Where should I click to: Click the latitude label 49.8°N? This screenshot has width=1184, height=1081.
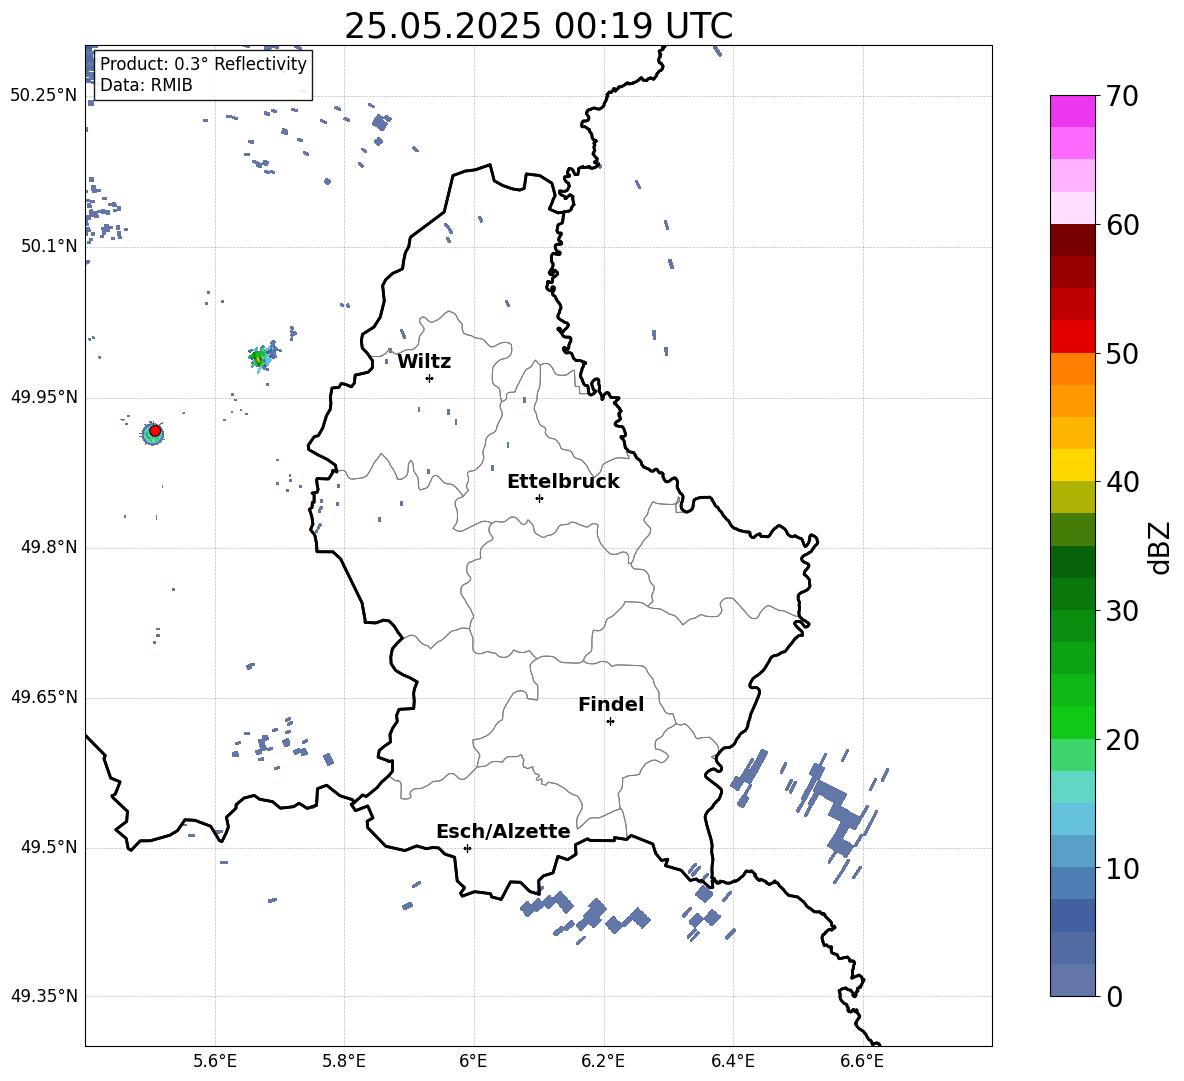[48, 547]
